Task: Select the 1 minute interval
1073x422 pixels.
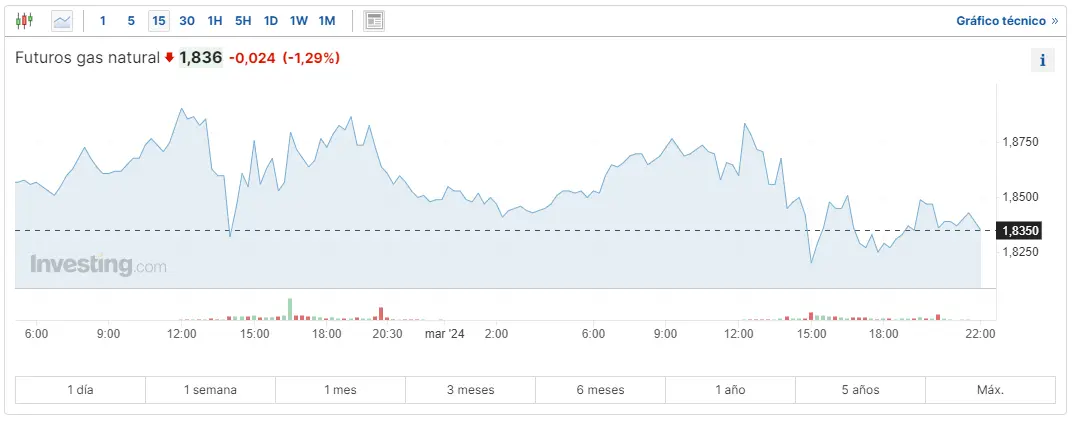Action: click(x=103, y=20)
